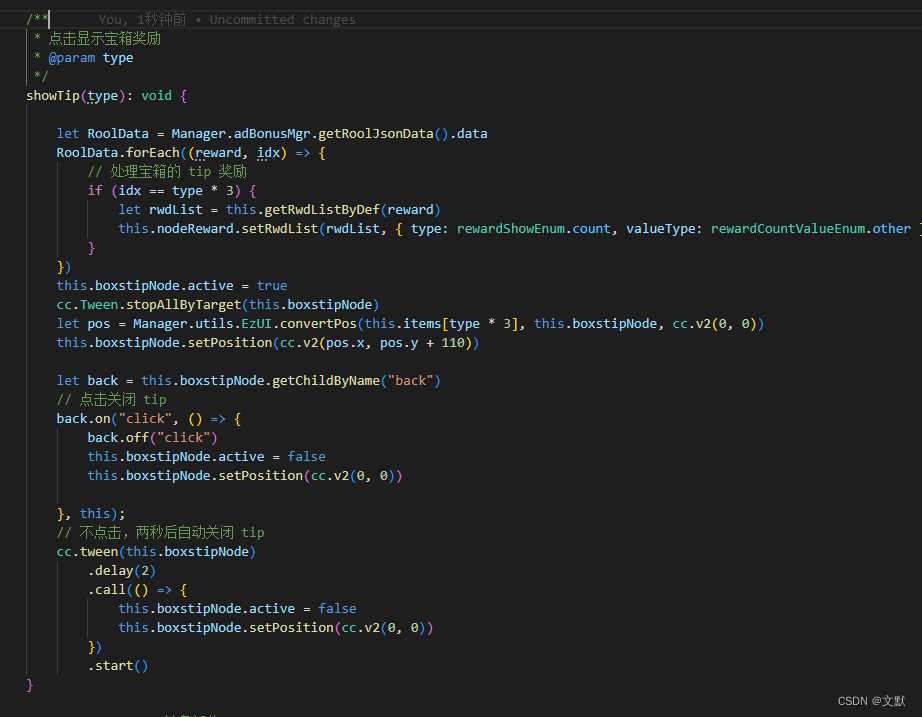The height and width of the screenshot is (717, 922).
Task: Click the string "back" in getChildByName
Action: coord(410,381)
